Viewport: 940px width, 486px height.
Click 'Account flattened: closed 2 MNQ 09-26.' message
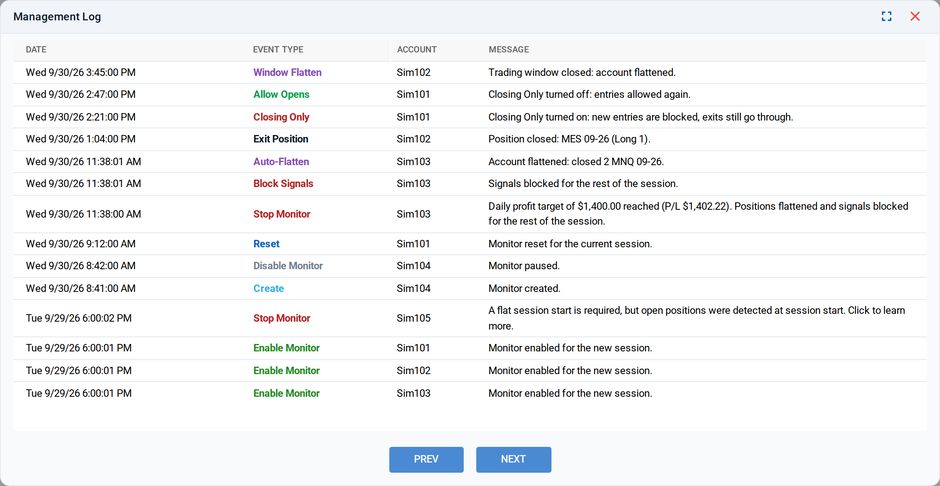[x=578, y=162]
